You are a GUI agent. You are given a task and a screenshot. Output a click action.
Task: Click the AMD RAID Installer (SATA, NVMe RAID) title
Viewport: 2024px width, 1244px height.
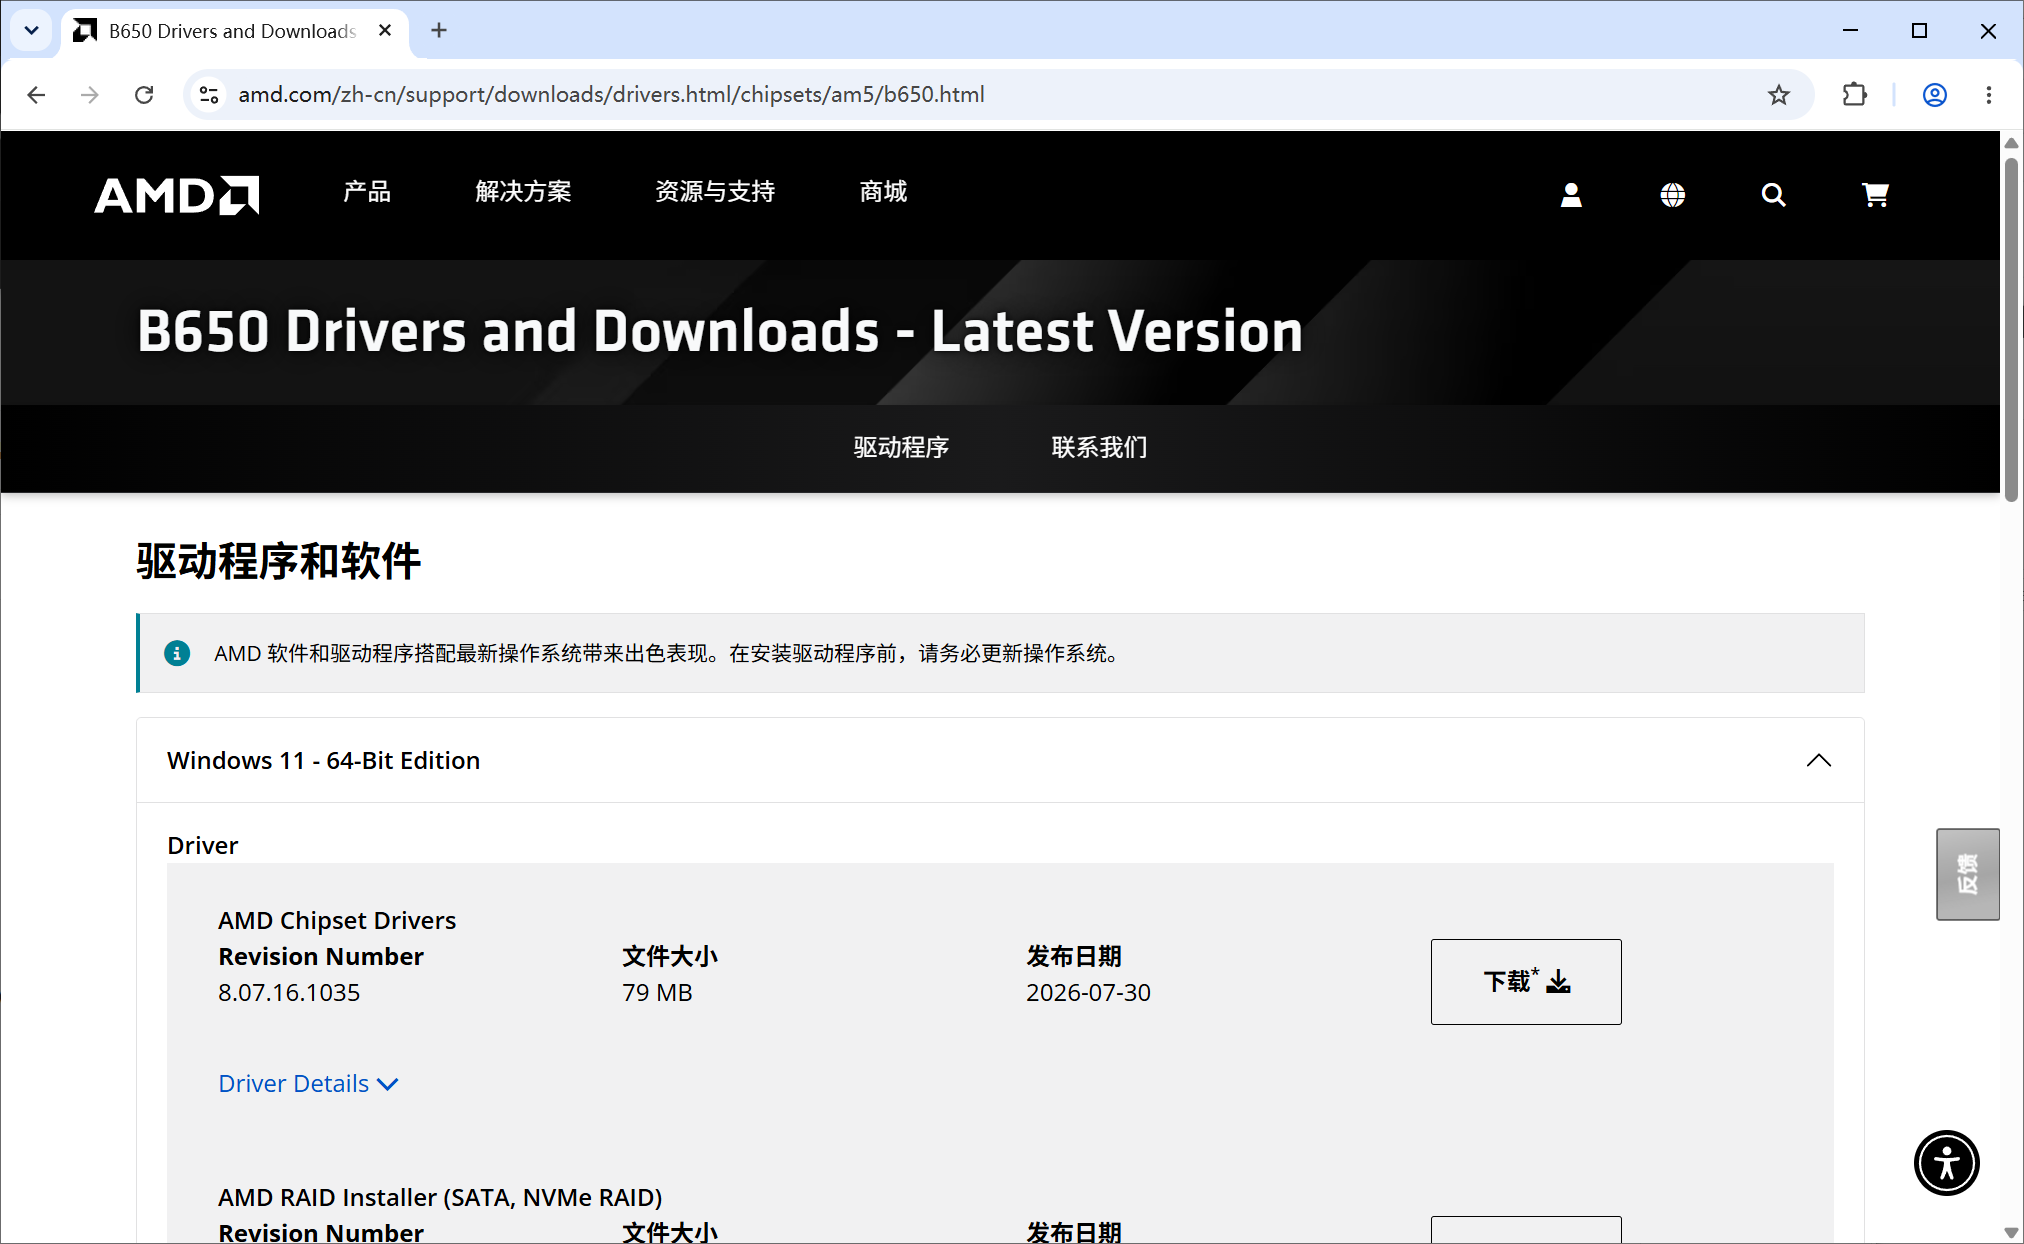click(x=440, y=1197)
